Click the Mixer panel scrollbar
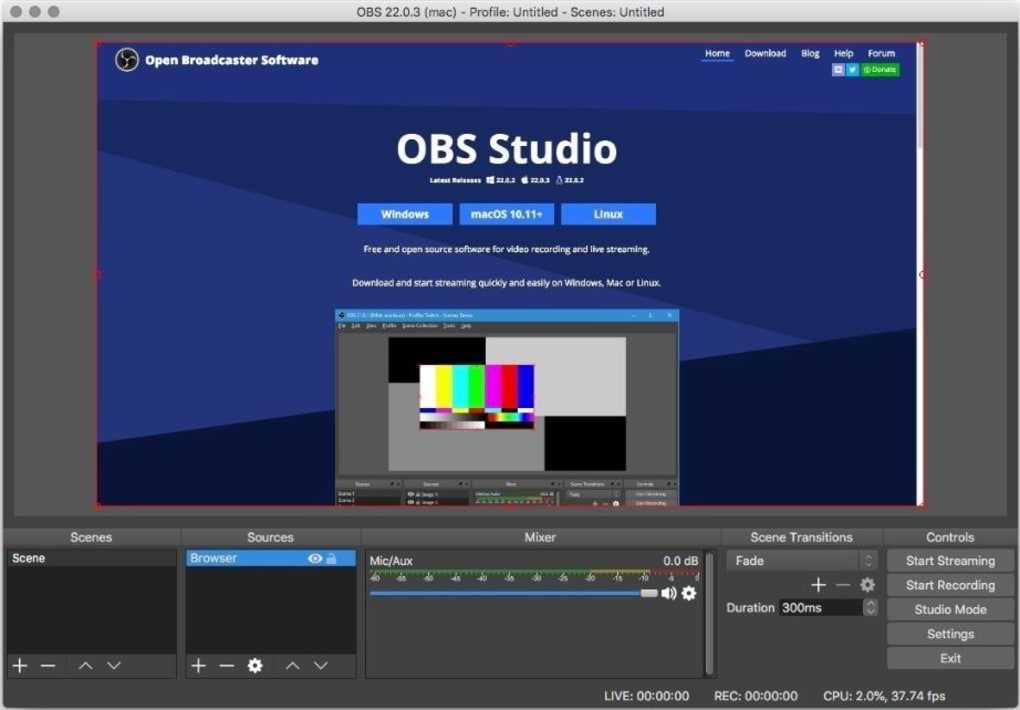The image size is (1020, 710). tap(710, 613)
